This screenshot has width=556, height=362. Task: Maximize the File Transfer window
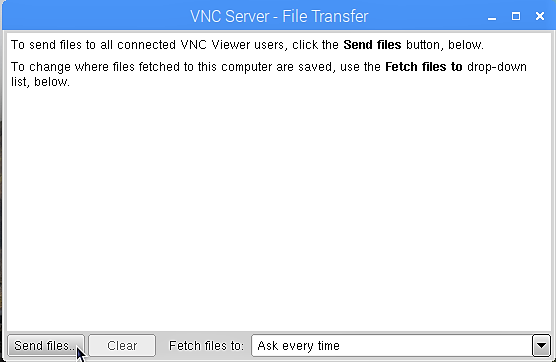coord(516,16)
